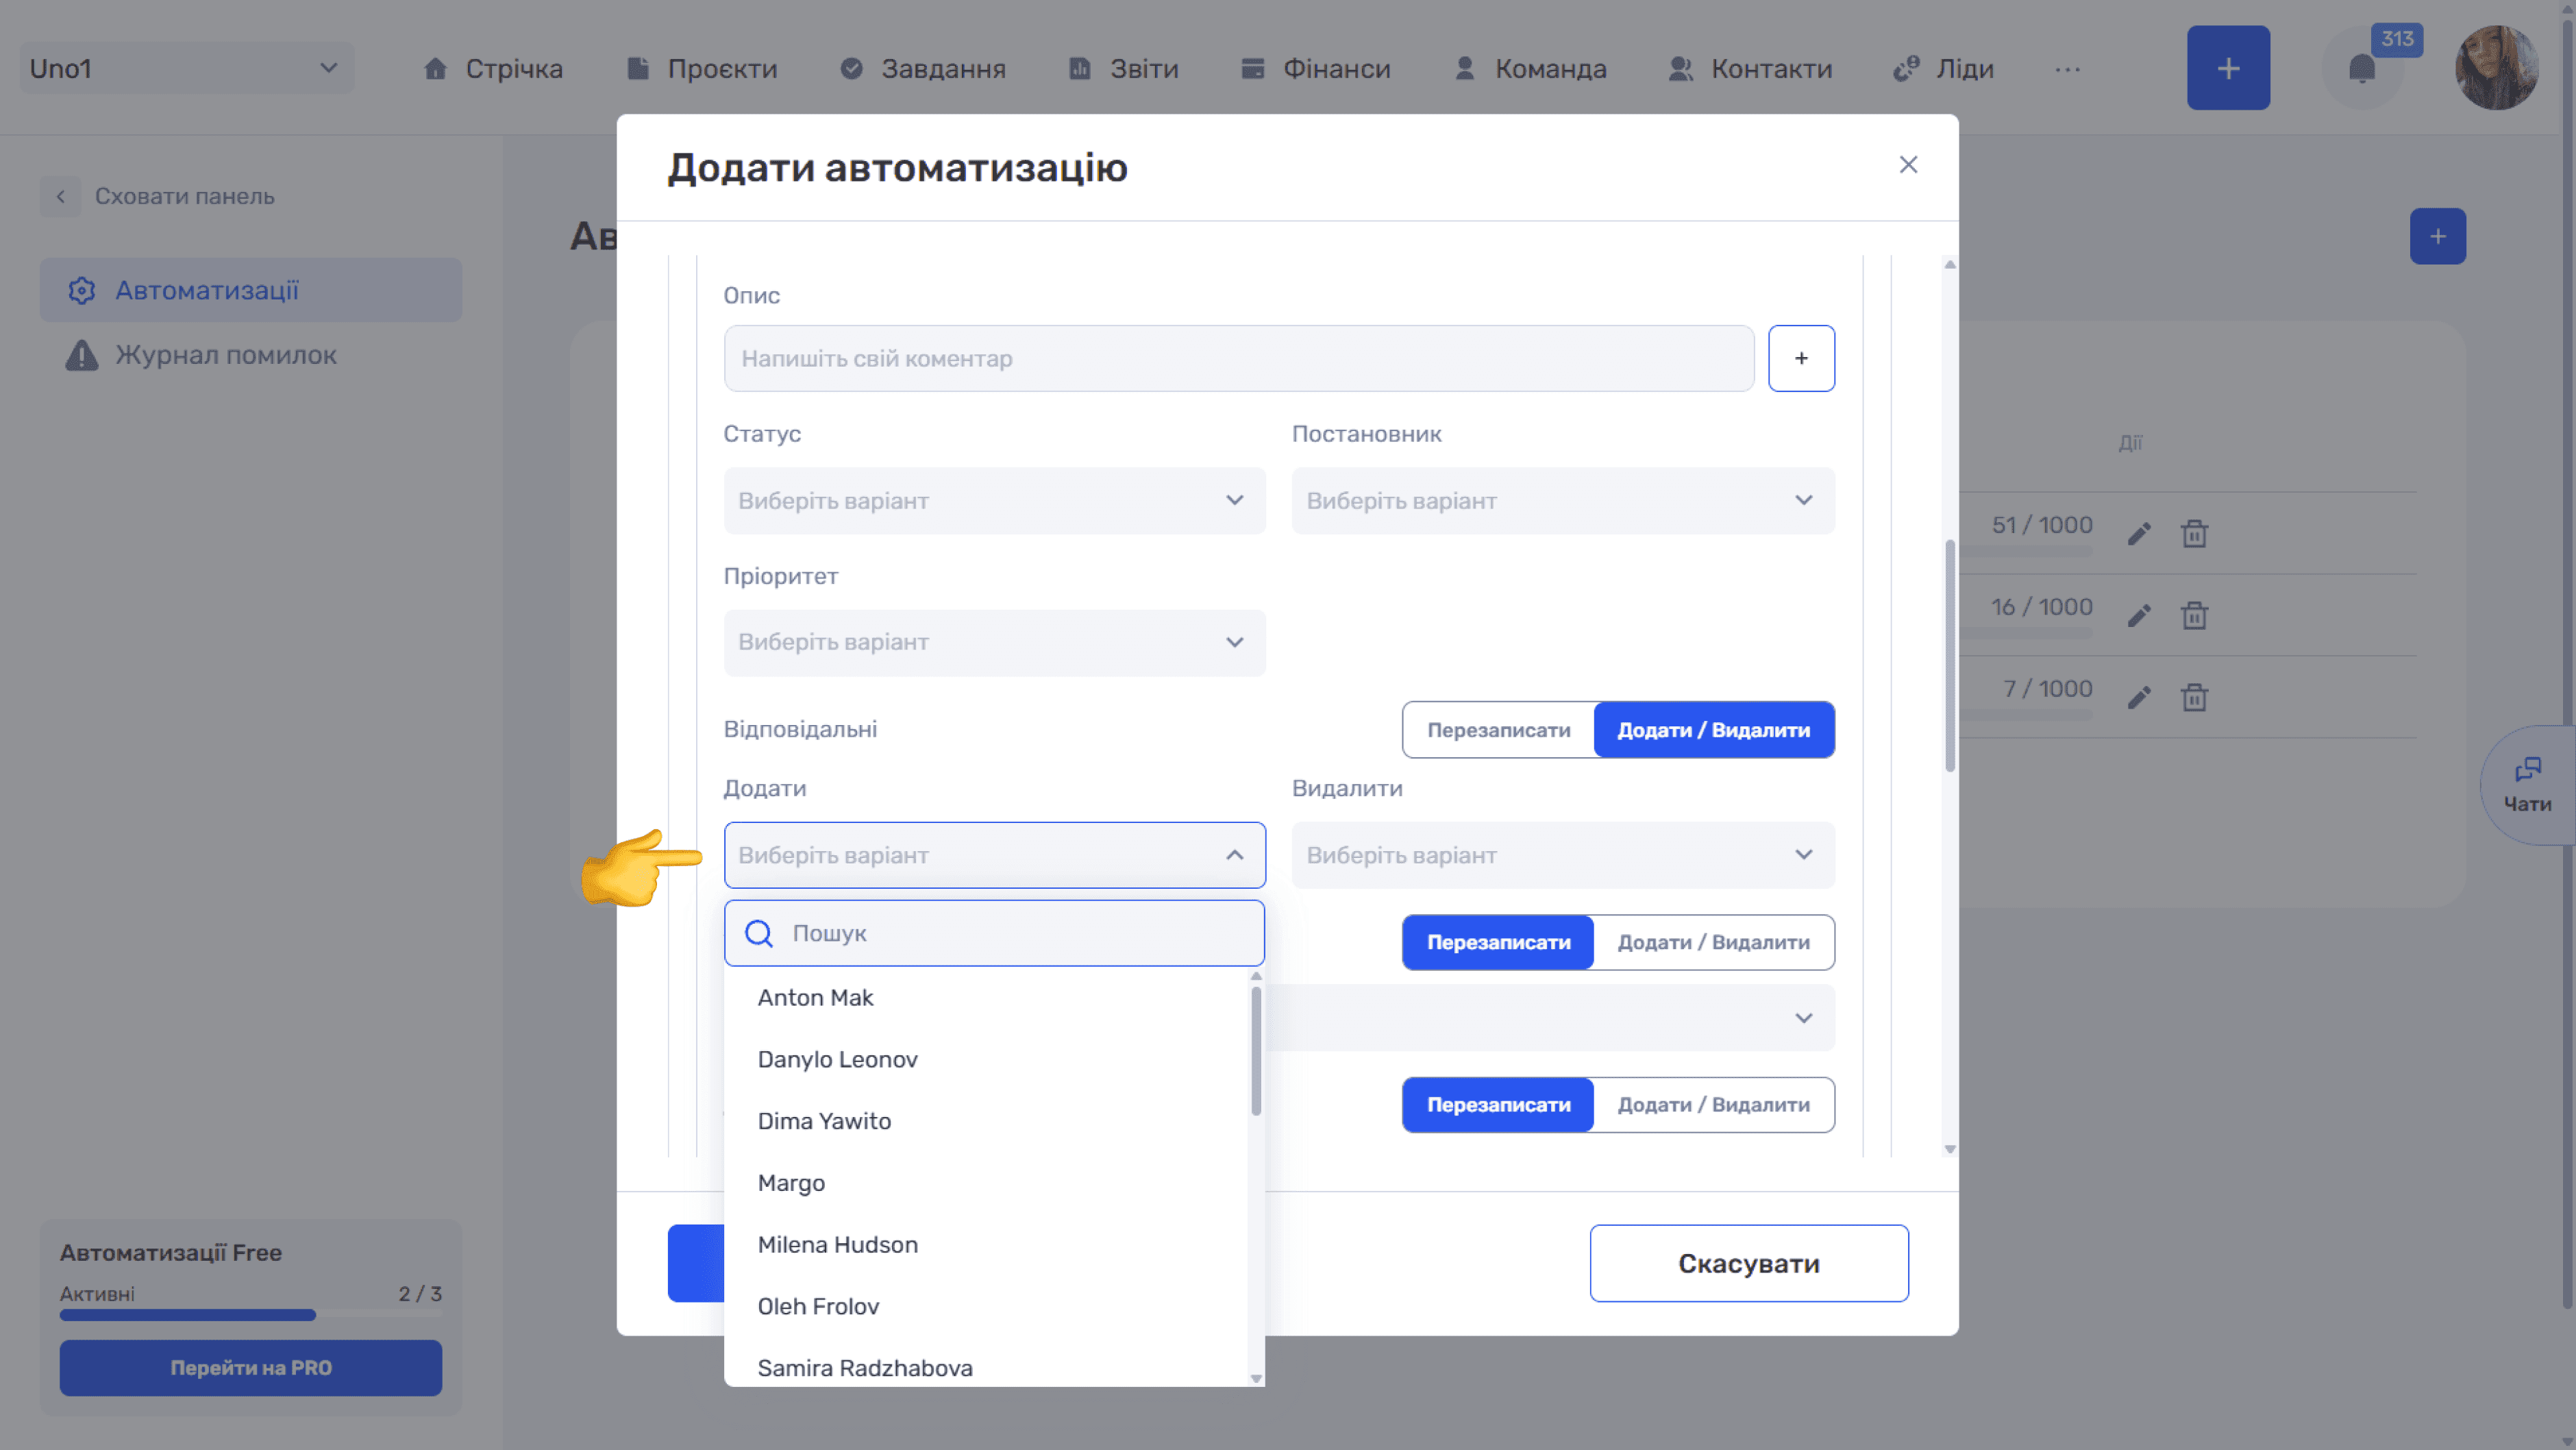Select Автоматизації in sidebar
Image resolution: width=2576 pixels, height=1450 pixels.
click(x=250, y=290)
